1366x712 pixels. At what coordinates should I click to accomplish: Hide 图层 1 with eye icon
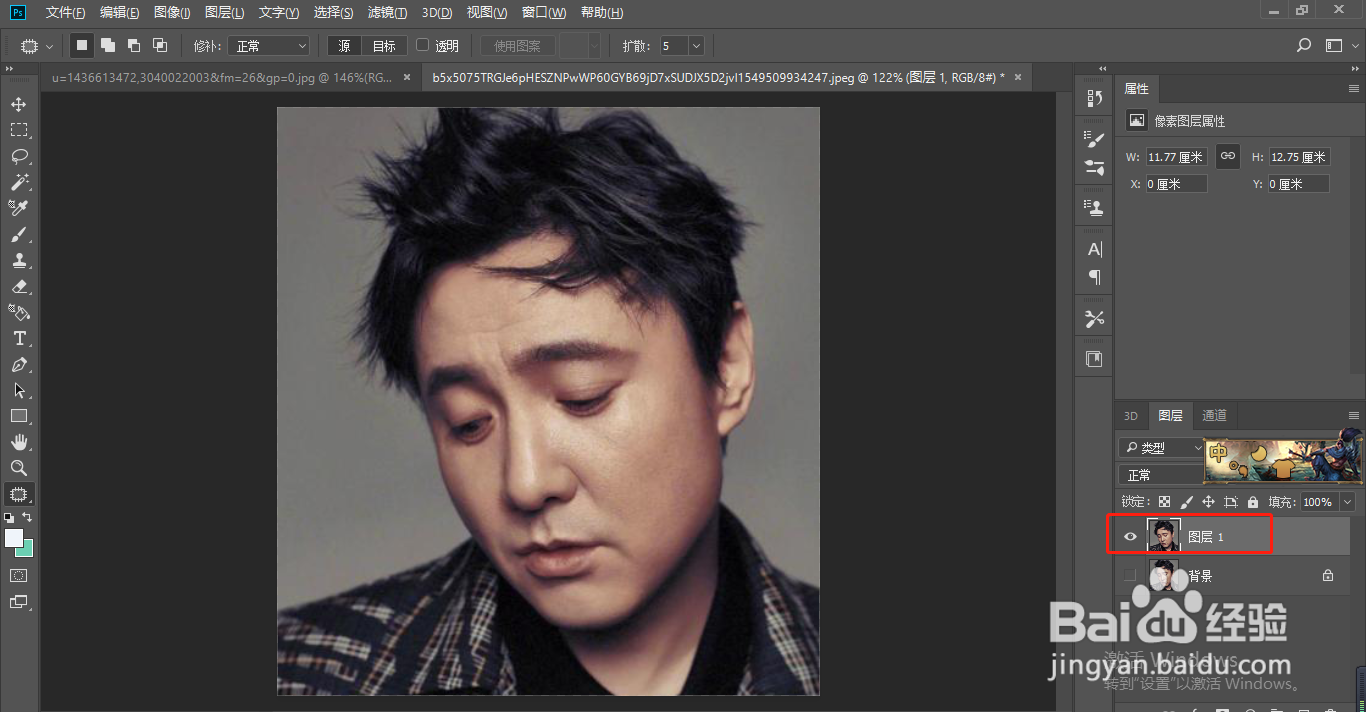pos(1130,537)
